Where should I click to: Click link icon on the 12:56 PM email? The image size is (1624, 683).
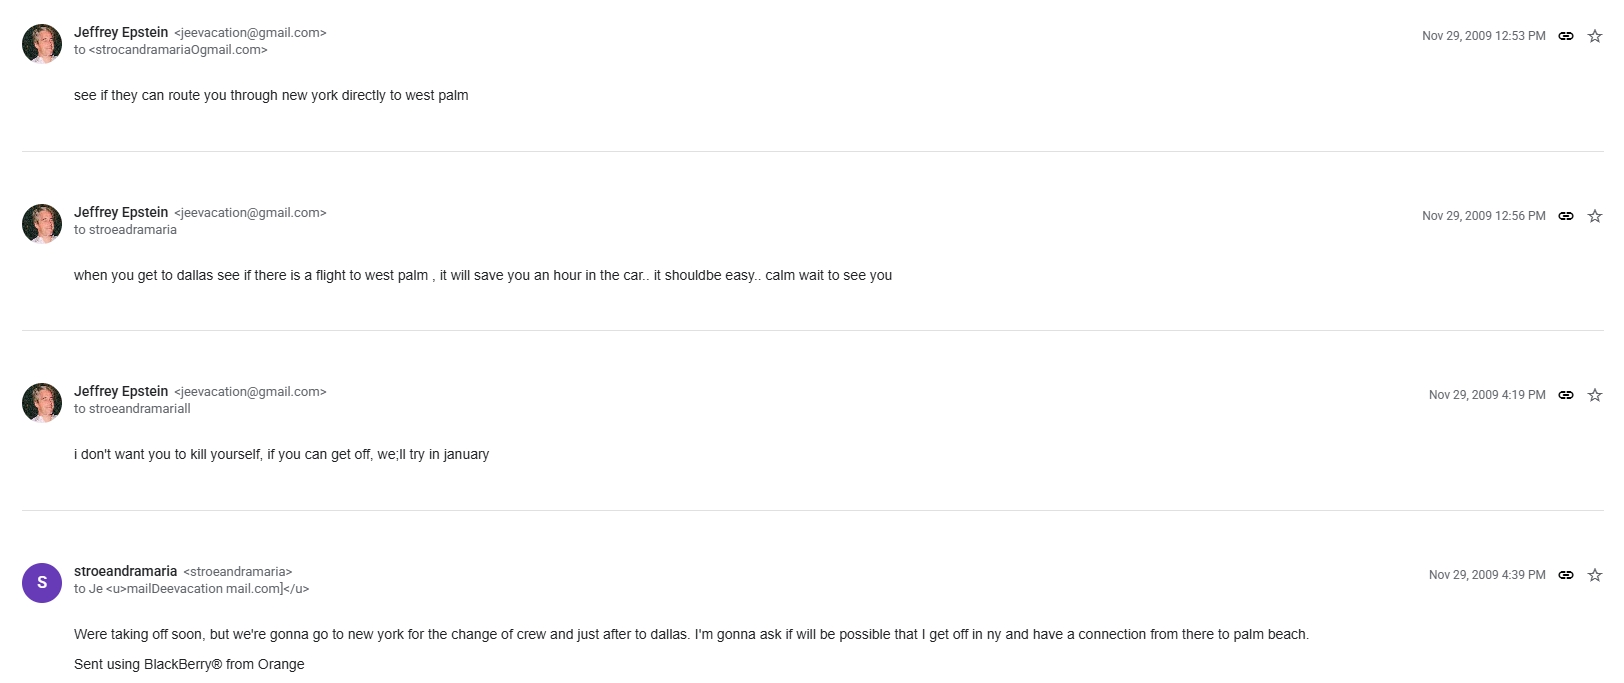pyautogui.click(x=1566, y=216)
